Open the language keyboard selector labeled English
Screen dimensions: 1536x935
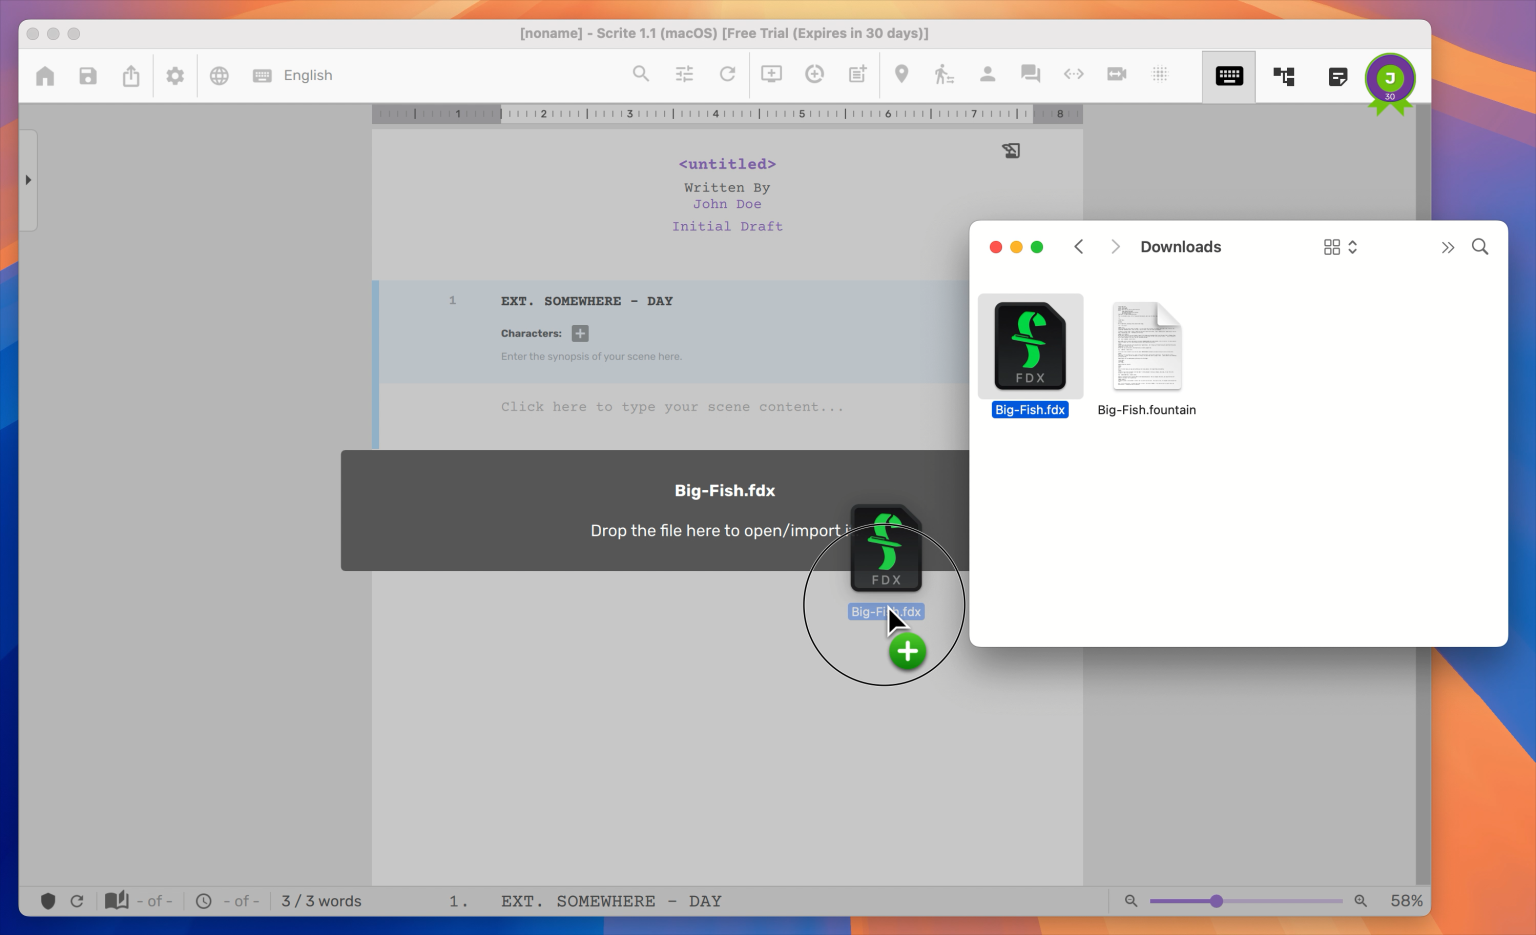tap(293, 75)
